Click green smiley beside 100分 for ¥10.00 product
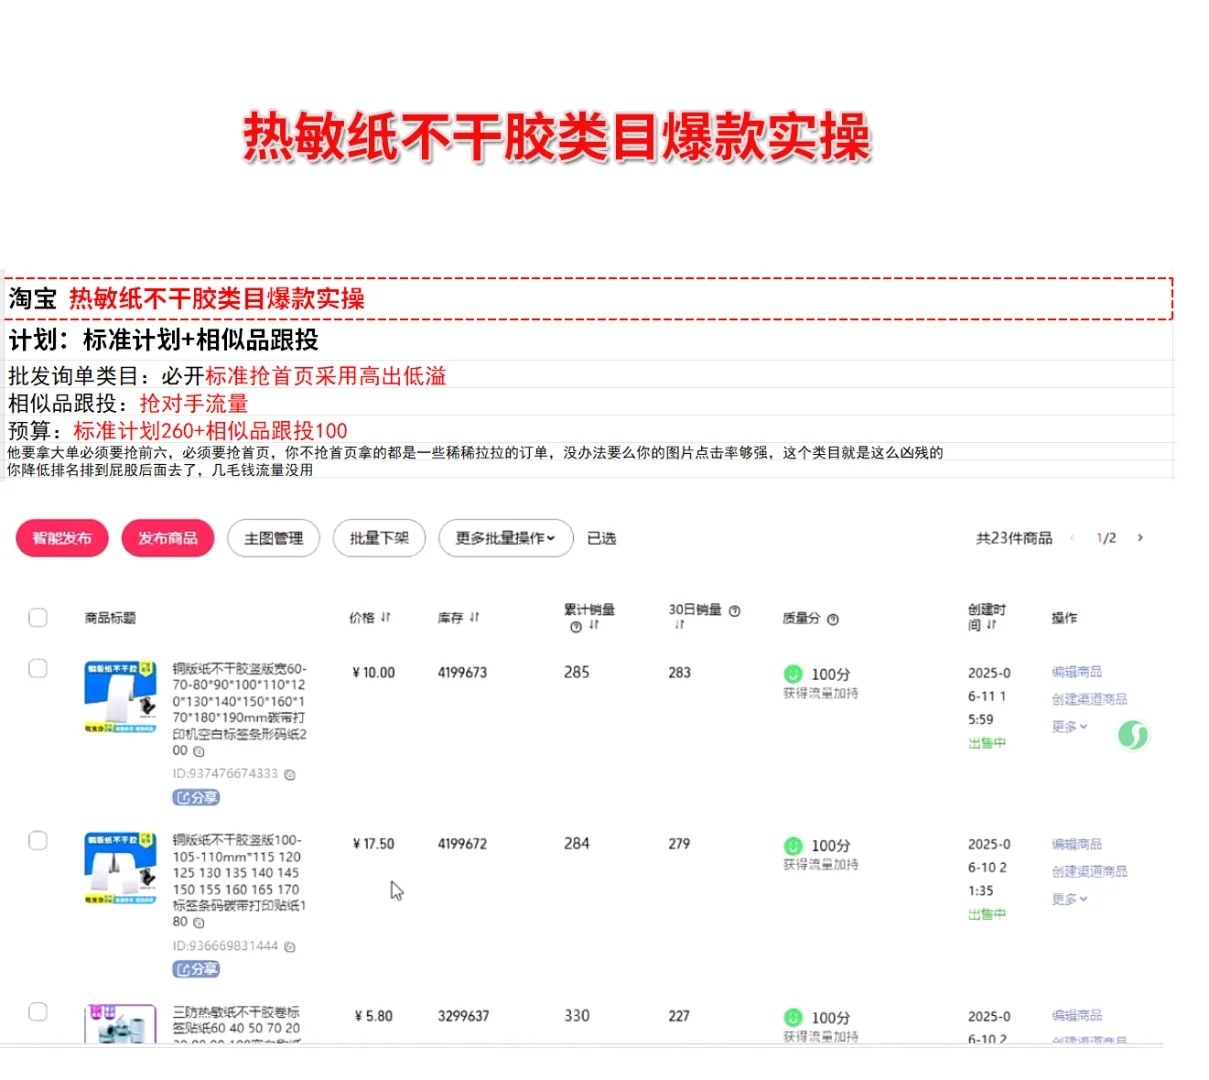Screen dimensions: 1209x1080 point(793,674)
